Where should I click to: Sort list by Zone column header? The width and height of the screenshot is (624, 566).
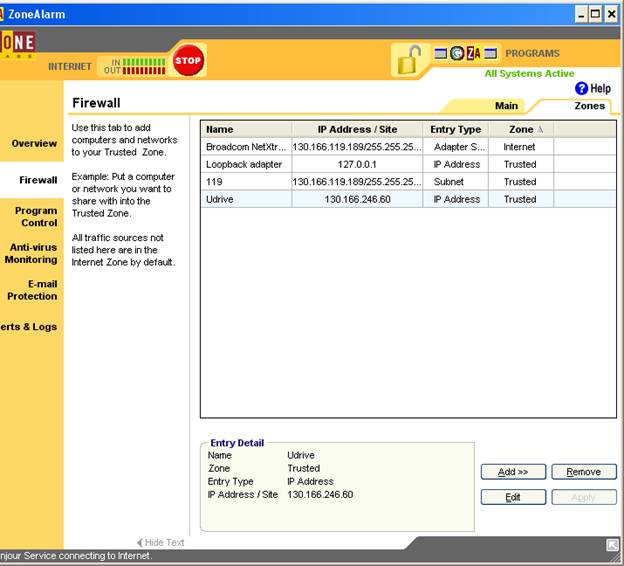coord(520,129)
